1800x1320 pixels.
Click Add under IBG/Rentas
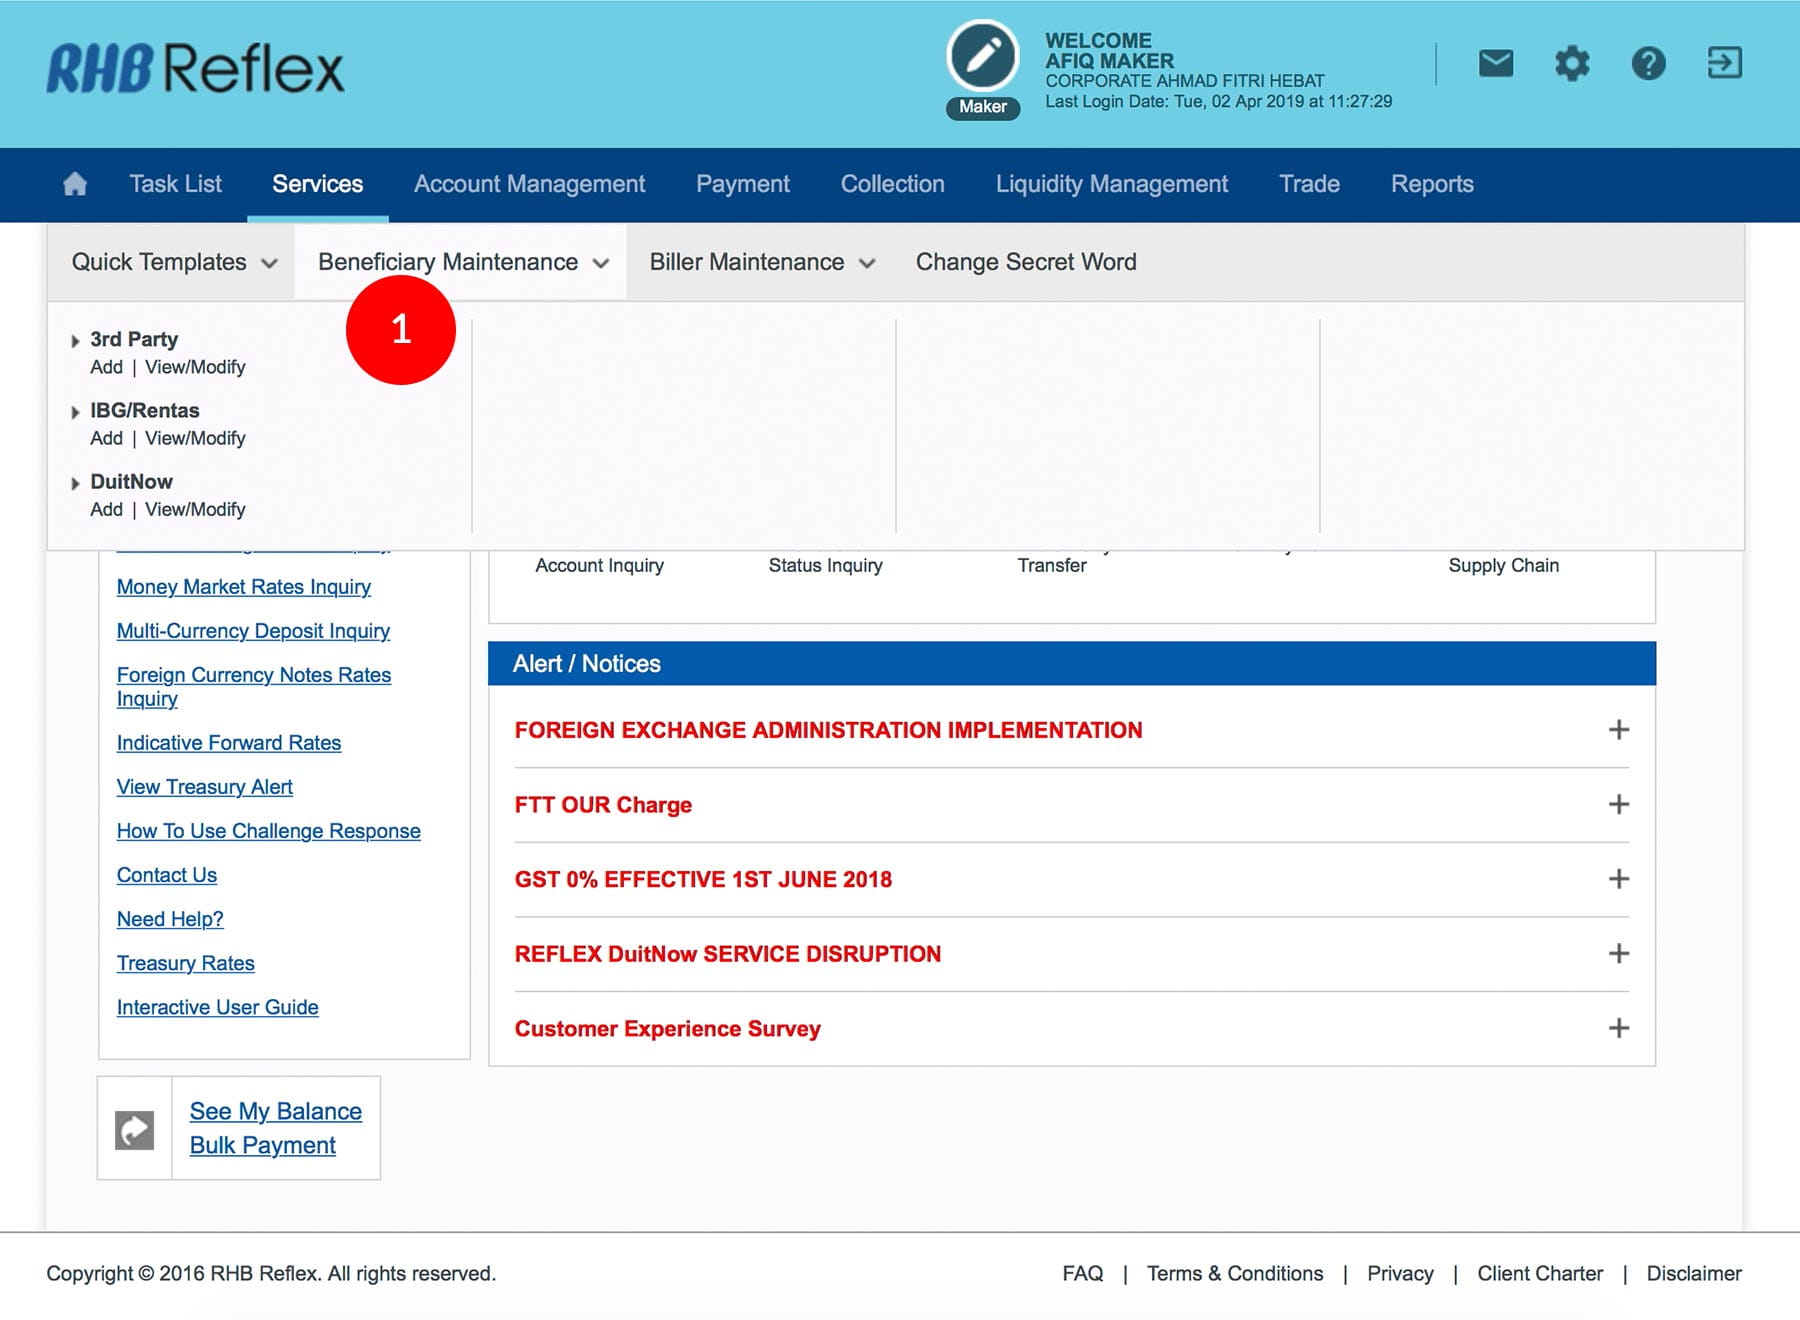pos(106,438)
